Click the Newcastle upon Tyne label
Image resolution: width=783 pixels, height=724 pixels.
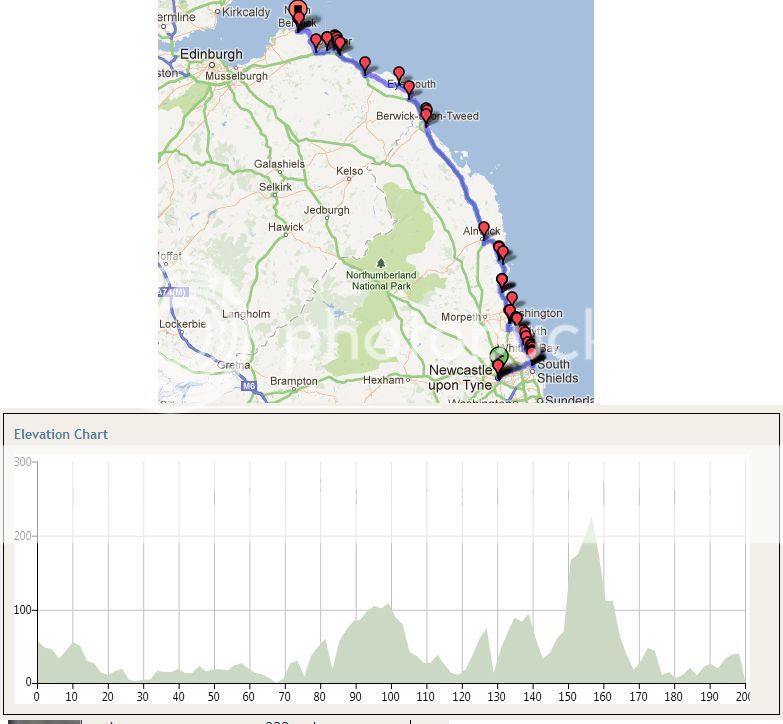(x=460, y=378)
